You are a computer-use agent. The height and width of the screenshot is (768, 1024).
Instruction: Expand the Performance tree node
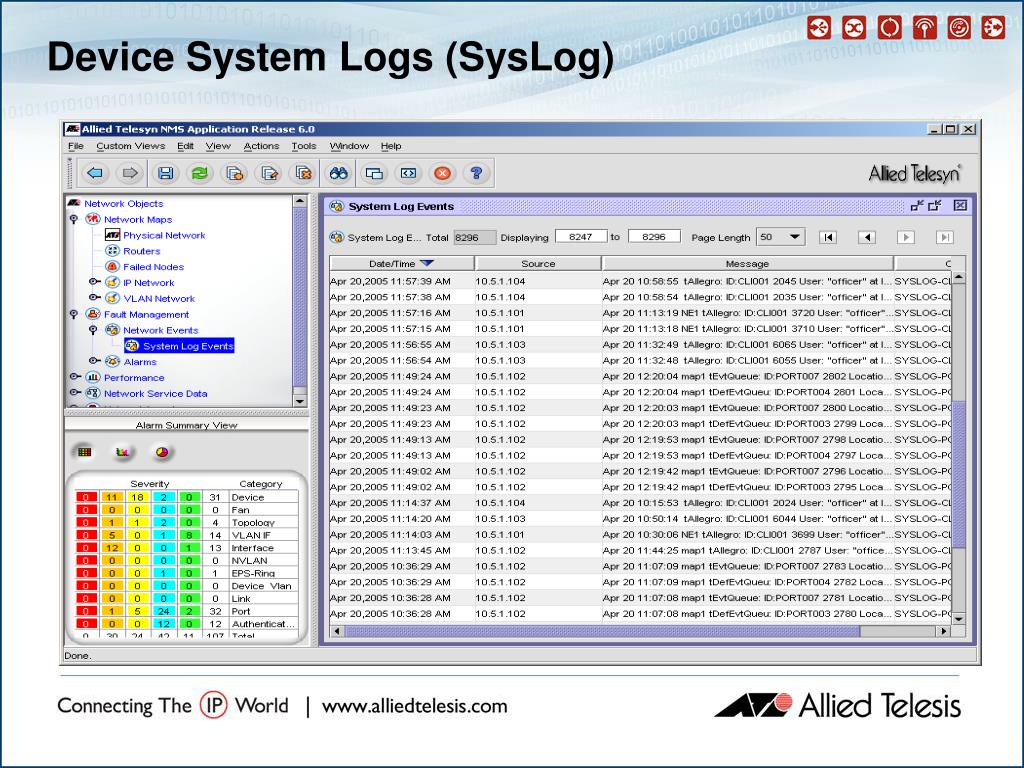74,377
